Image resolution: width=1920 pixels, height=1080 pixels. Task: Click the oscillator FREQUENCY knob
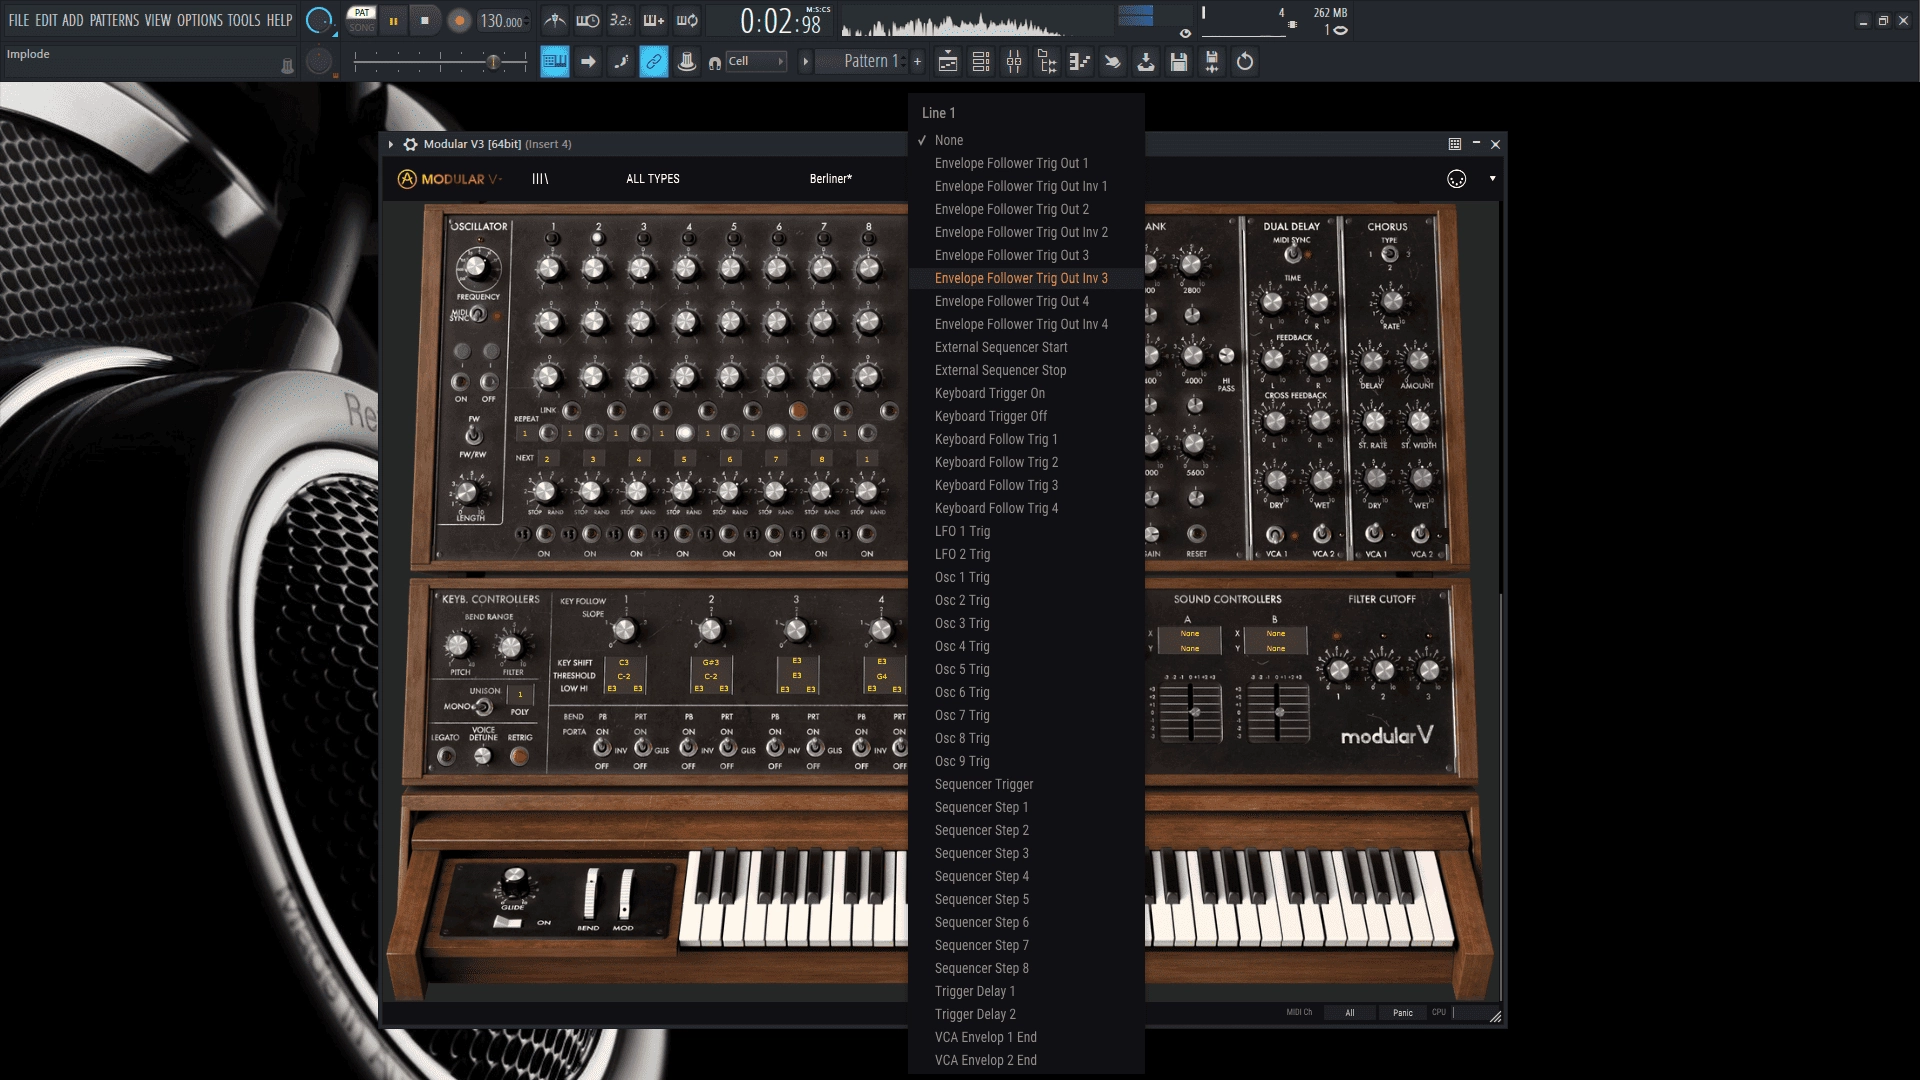[477, 266]
